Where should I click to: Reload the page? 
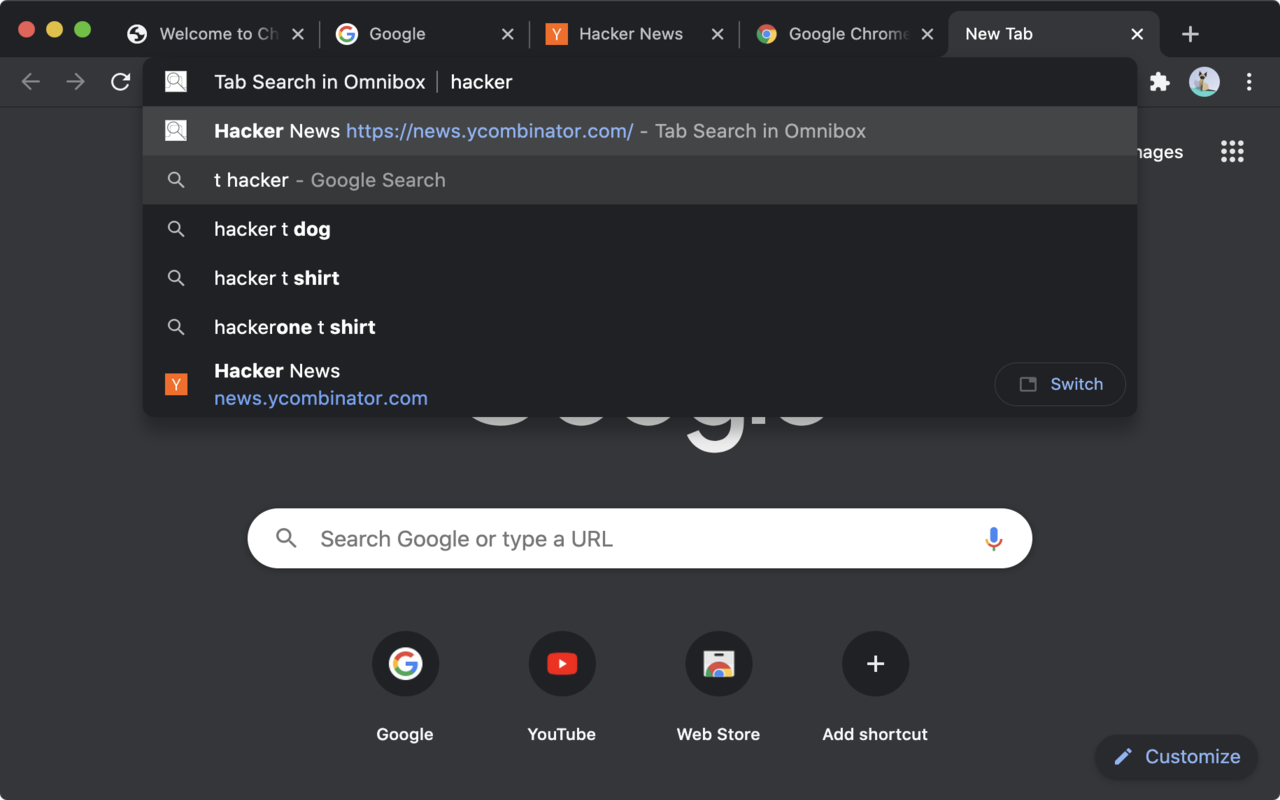pyautogui.click(x=121, y=82)
